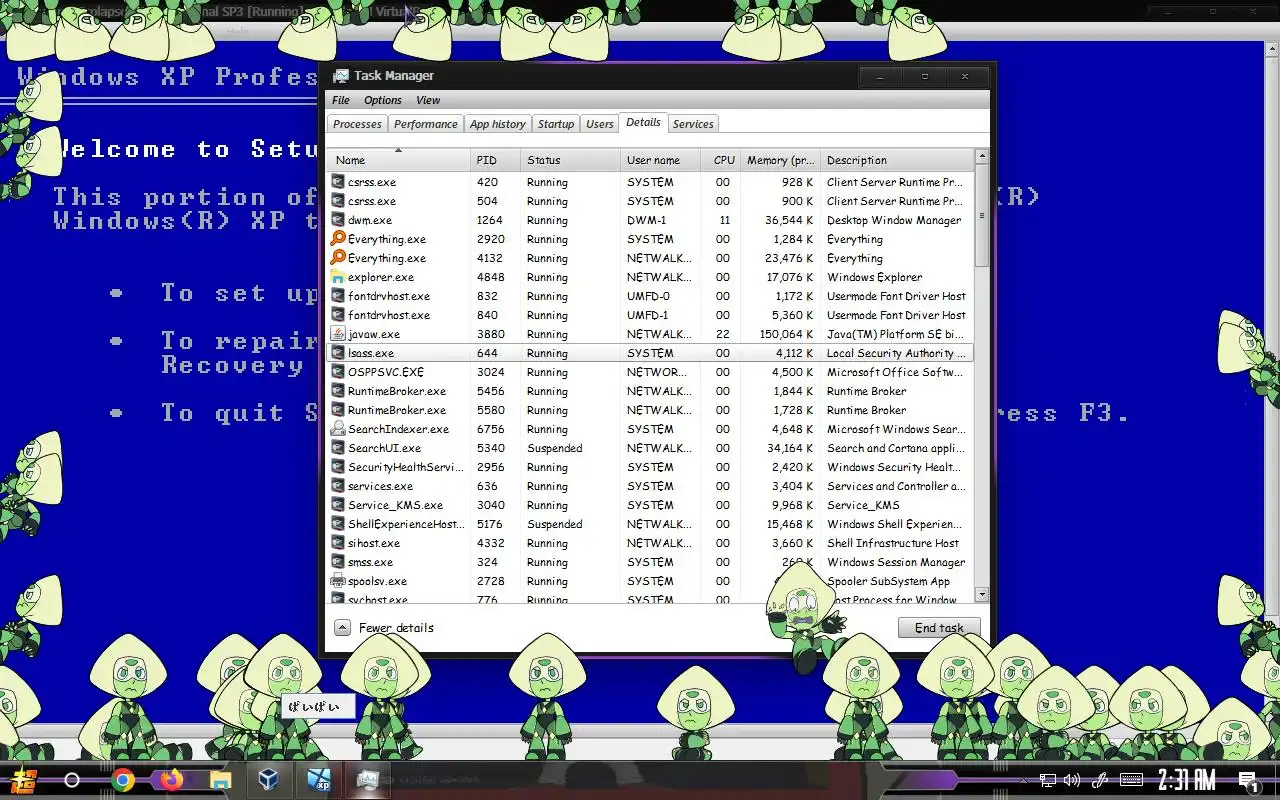Switch to the Startup tab

(x=556, y=124)
